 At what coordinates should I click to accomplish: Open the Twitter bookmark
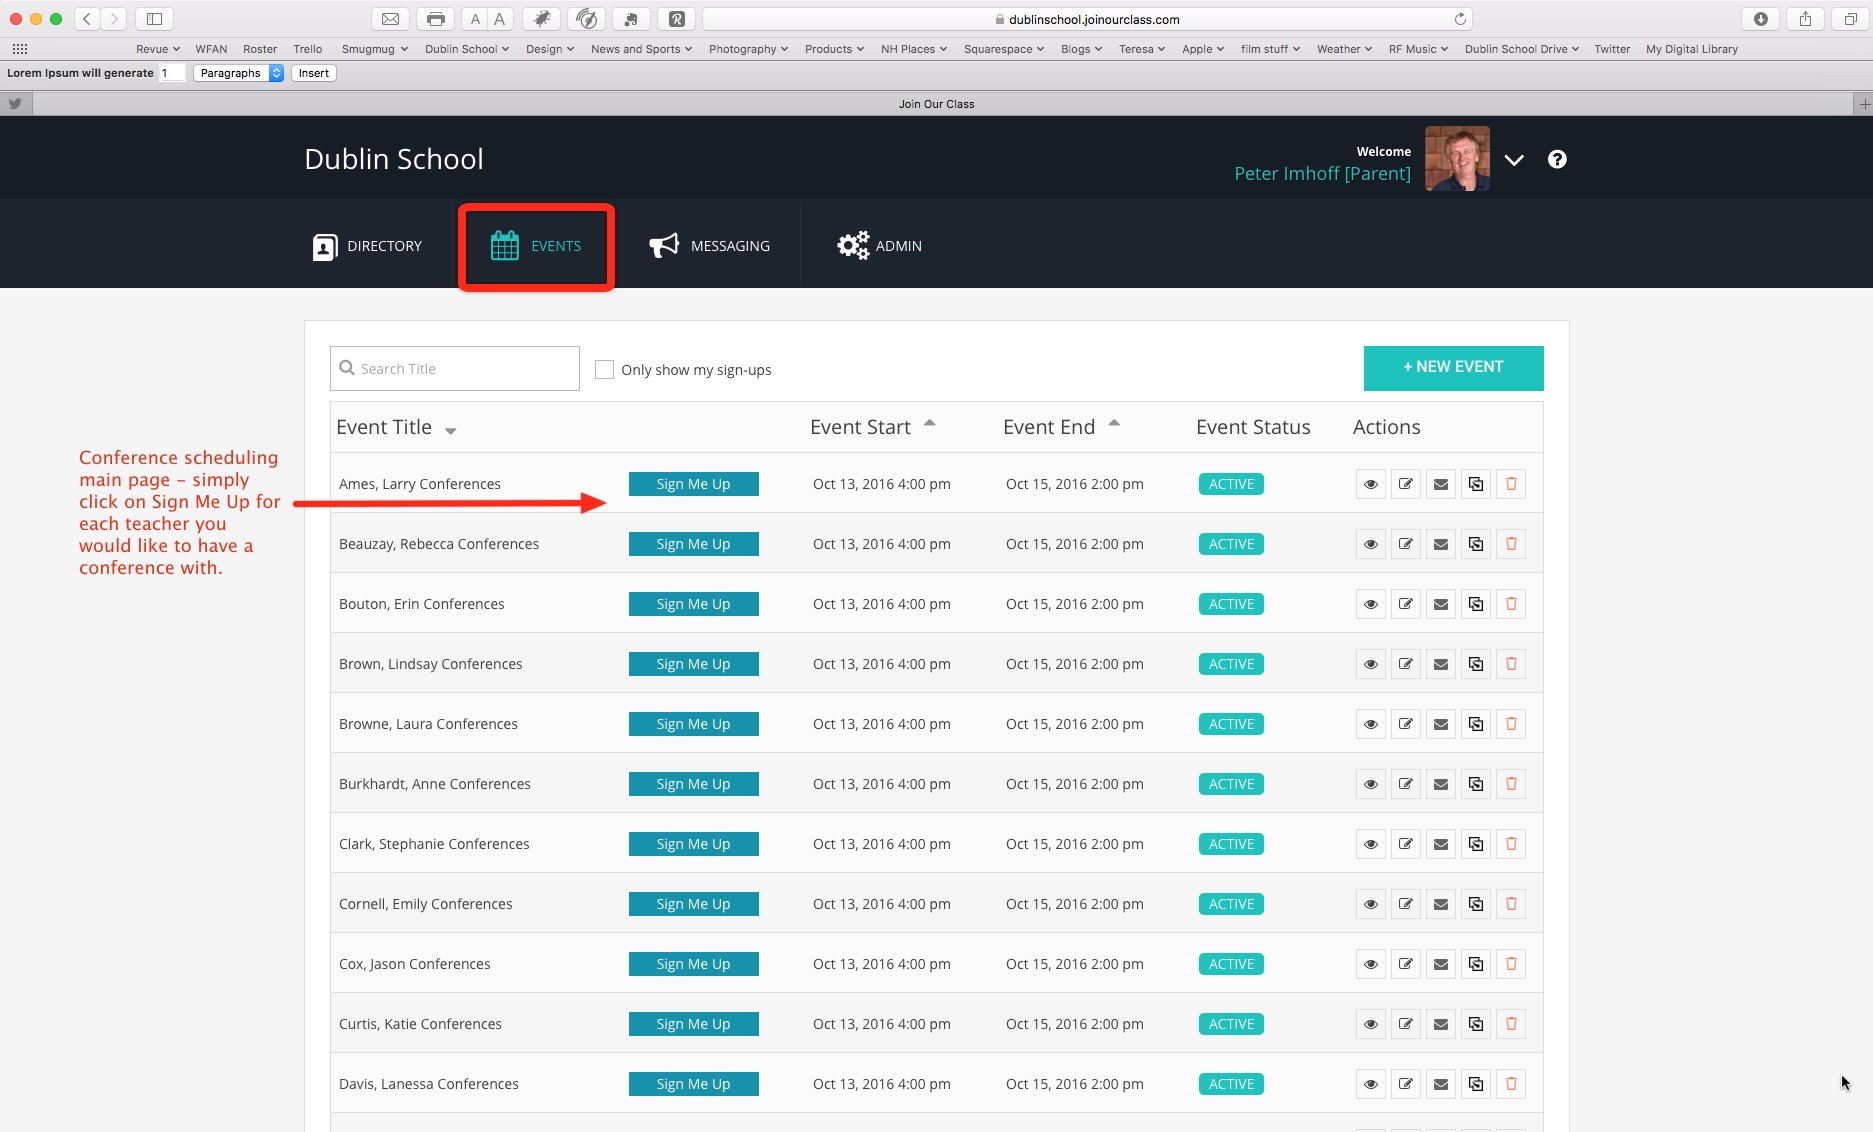click(1611, 49)
